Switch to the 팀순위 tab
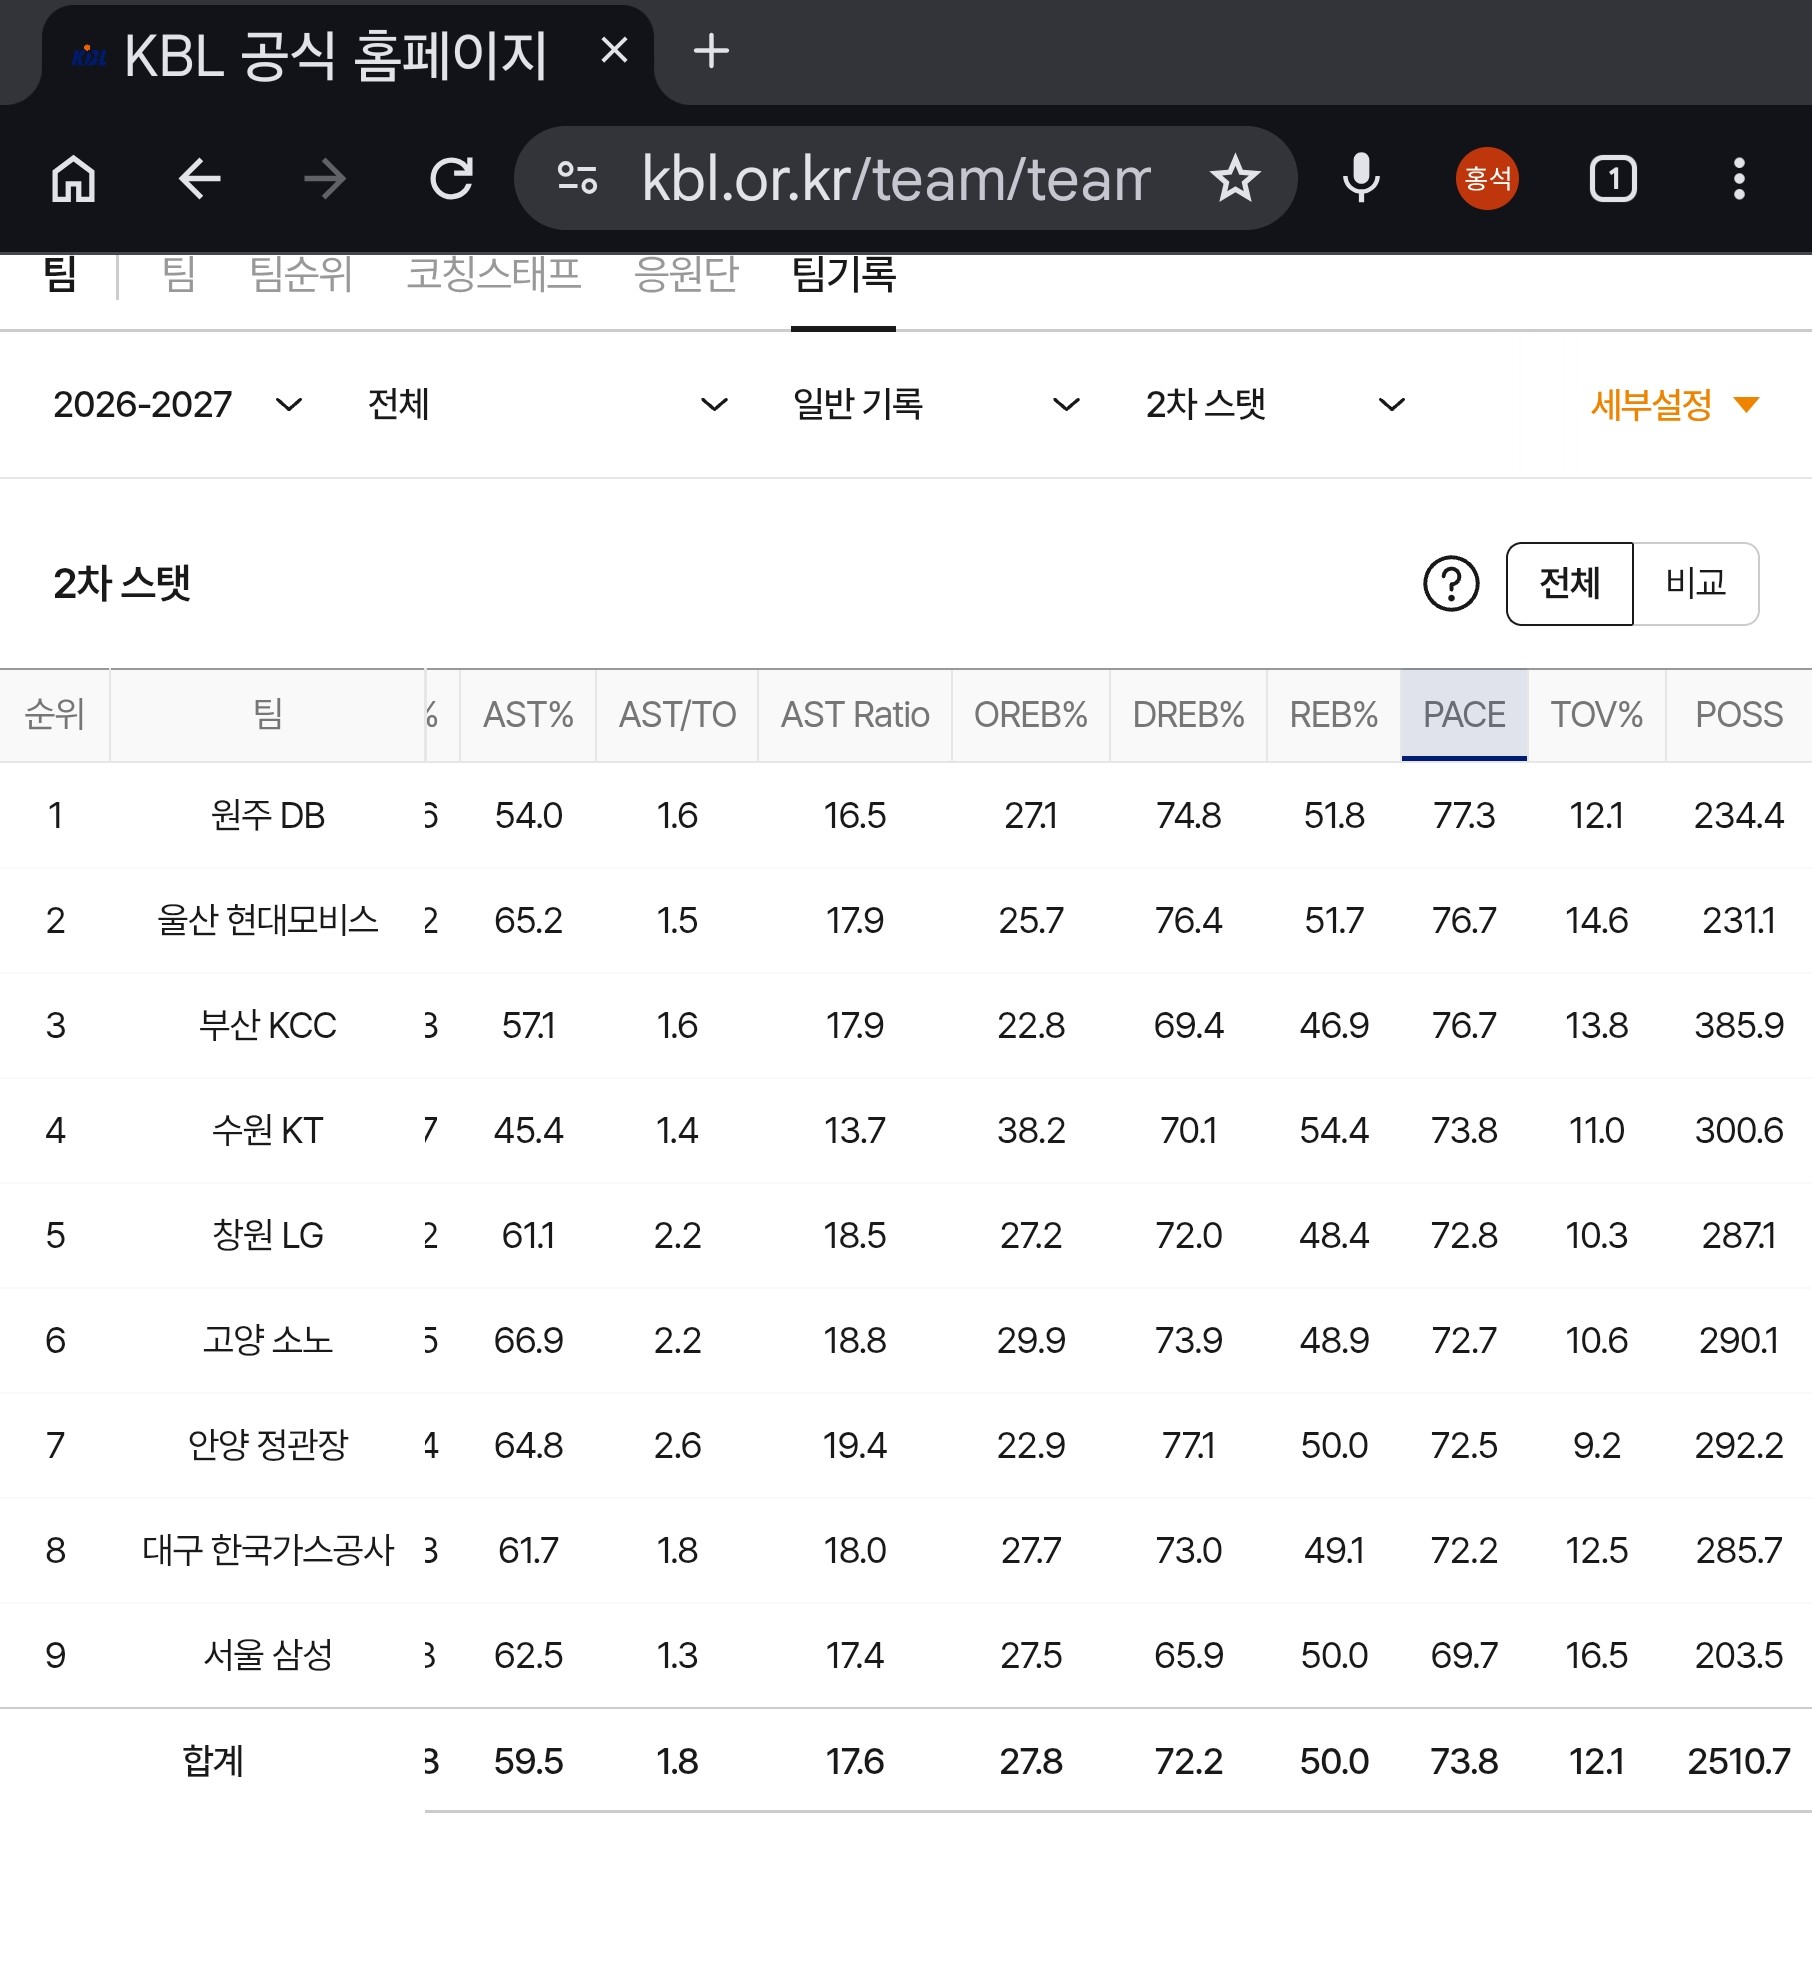Image resolution: width=1812 pixels, height=1968 pixels. [x=301, y=274]
